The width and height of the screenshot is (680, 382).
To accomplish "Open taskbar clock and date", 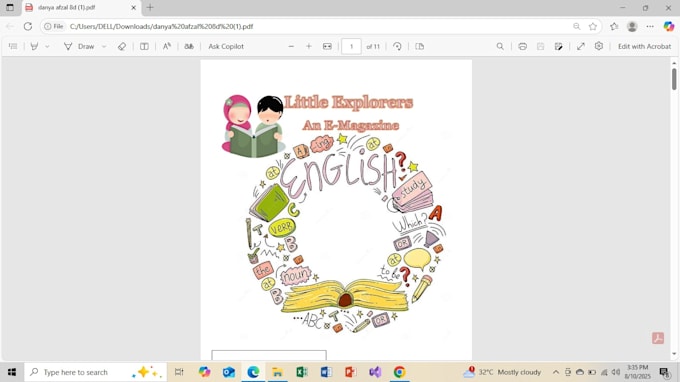I will coord(638,372).
